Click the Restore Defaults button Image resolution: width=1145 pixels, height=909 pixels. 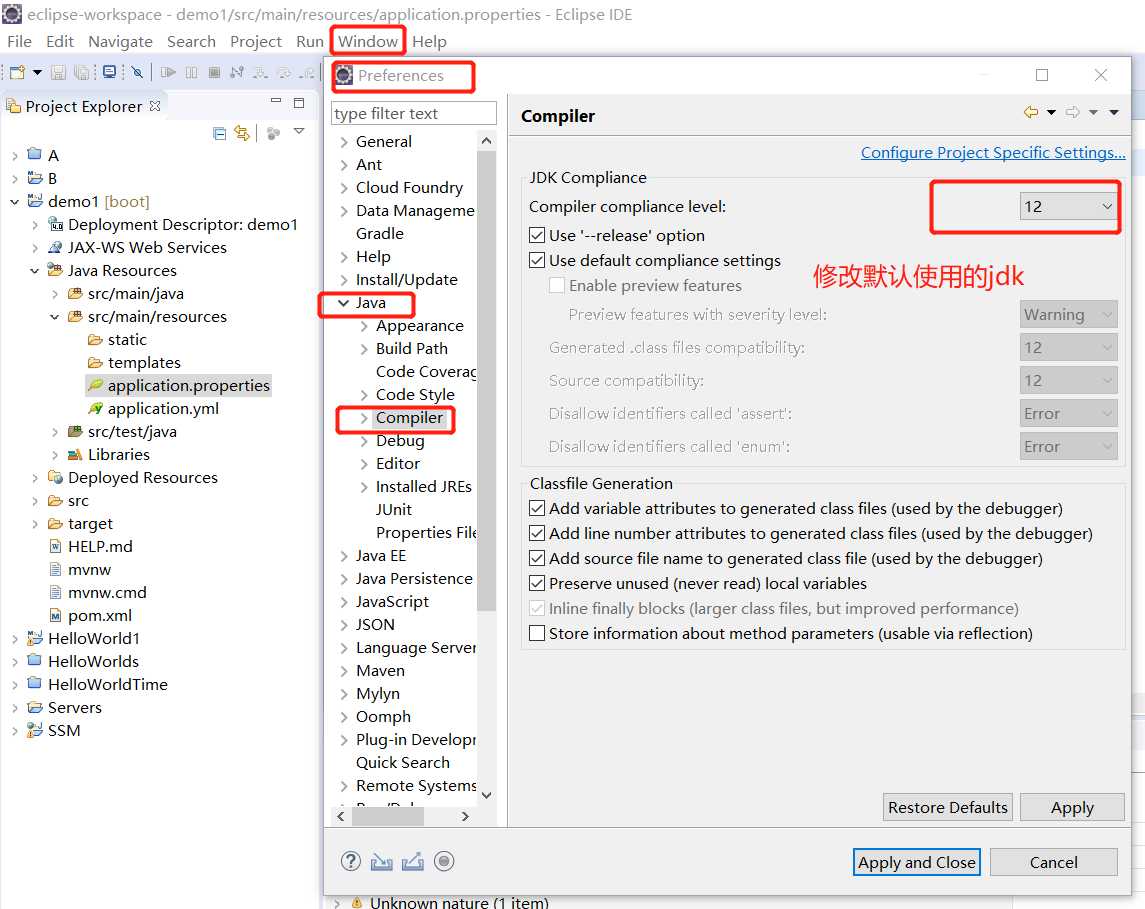[x=948, y=808]
